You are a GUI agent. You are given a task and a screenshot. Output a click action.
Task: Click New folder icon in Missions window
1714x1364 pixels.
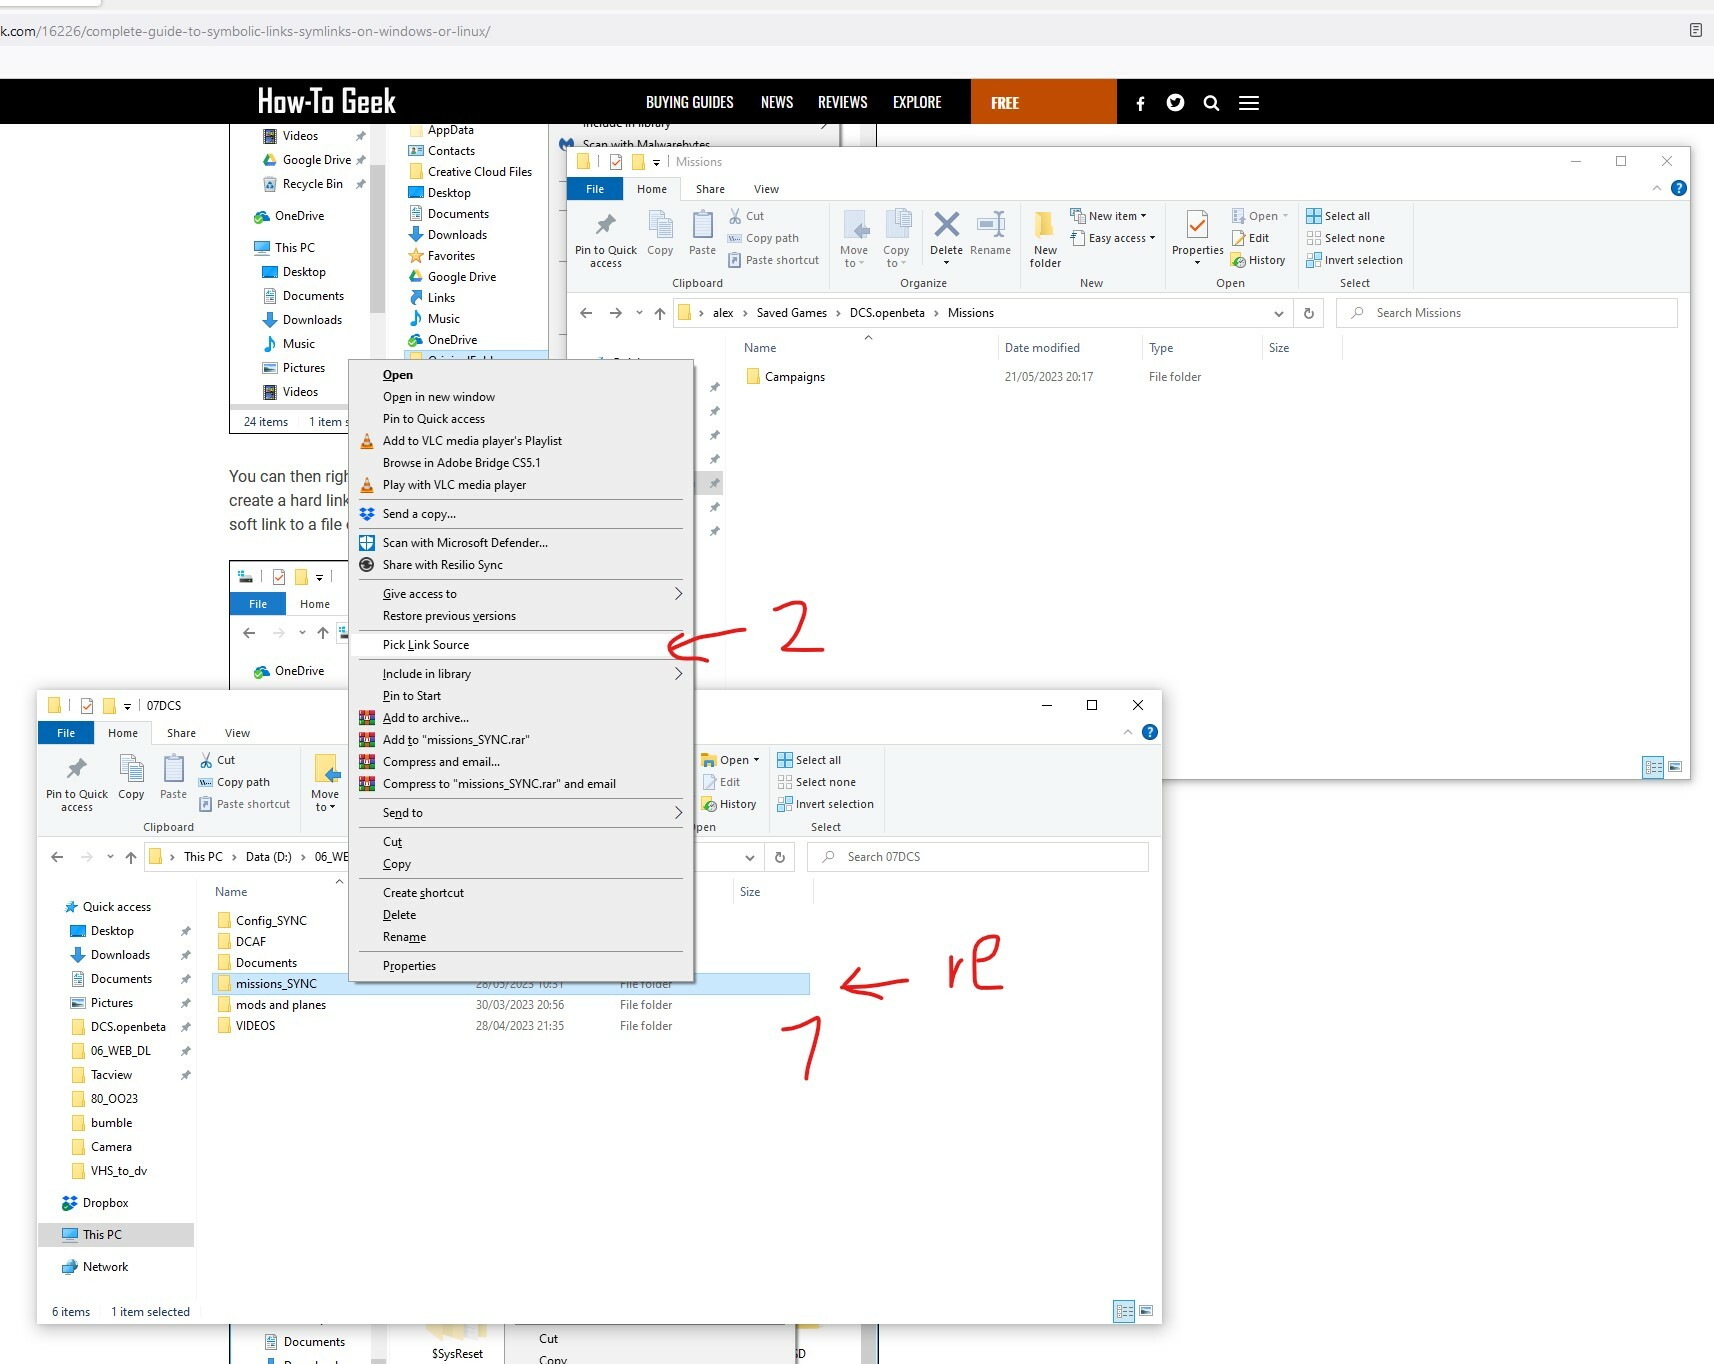pyautogui.click(x=1045, y=240)
